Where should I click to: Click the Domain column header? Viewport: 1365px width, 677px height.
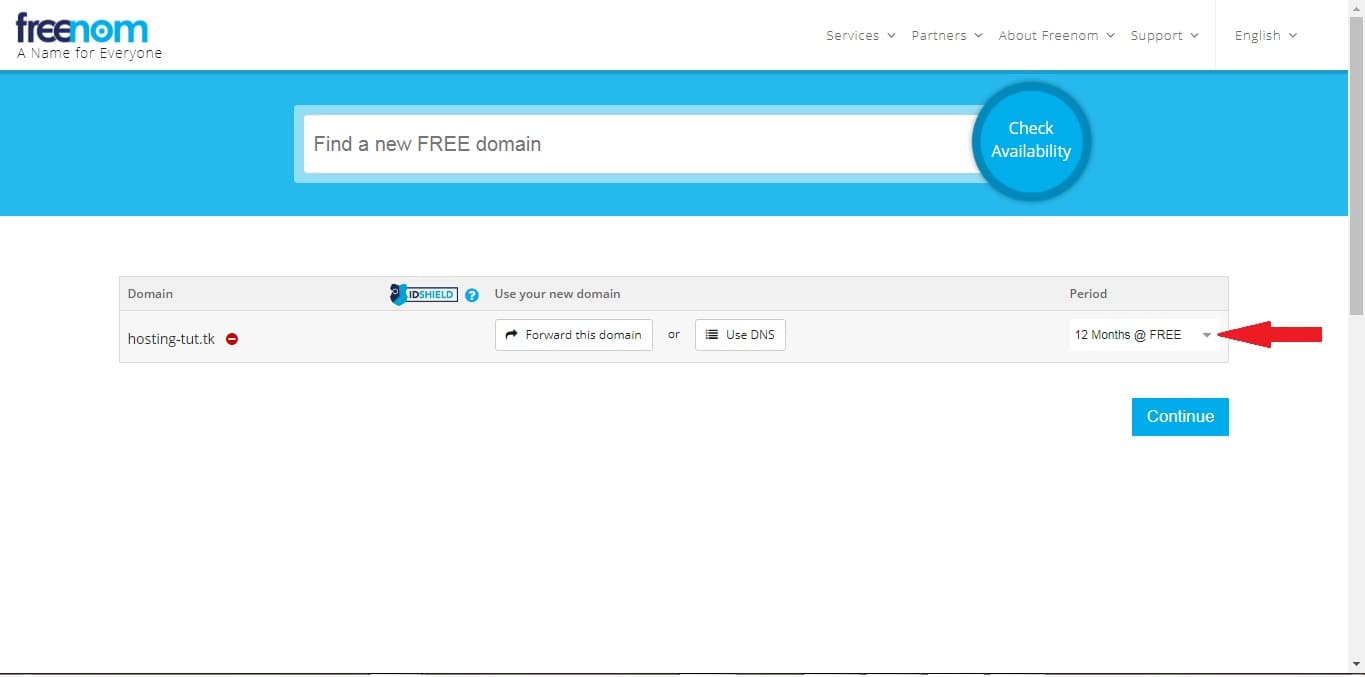[x=150, y=294]
